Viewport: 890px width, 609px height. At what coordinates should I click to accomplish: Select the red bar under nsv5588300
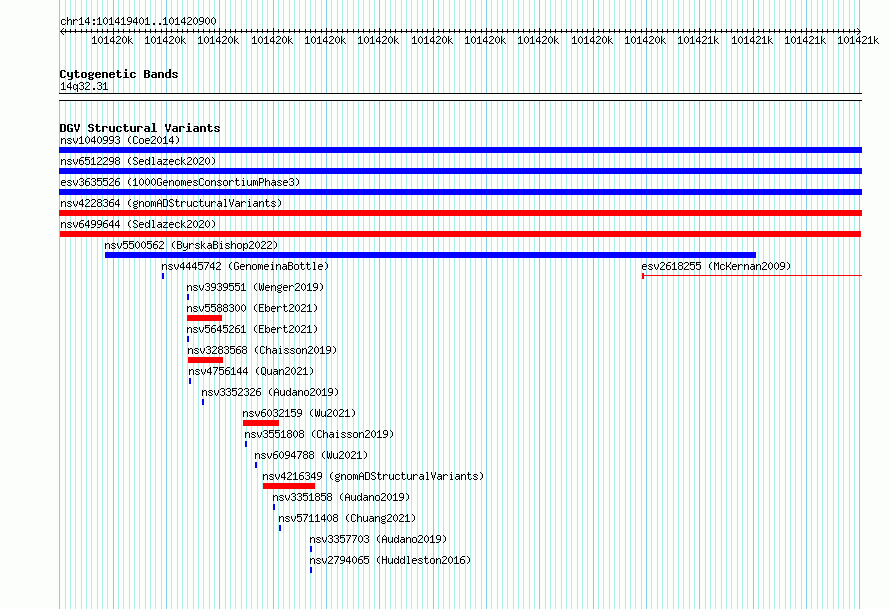[x=204, y=318]
